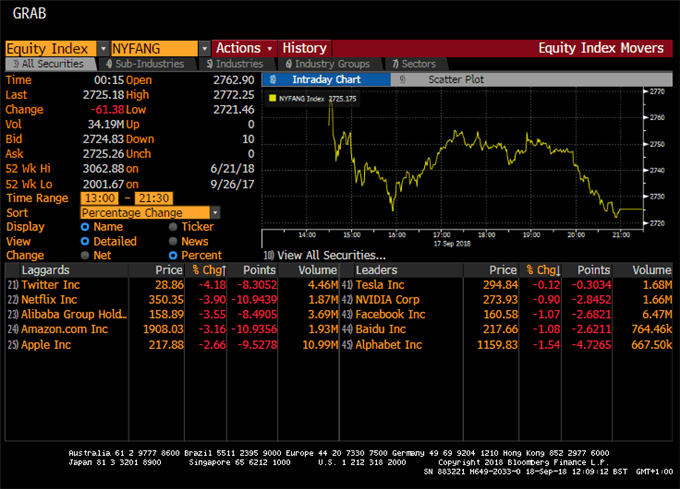Switch to the Sectors tab

click(414, 64)
